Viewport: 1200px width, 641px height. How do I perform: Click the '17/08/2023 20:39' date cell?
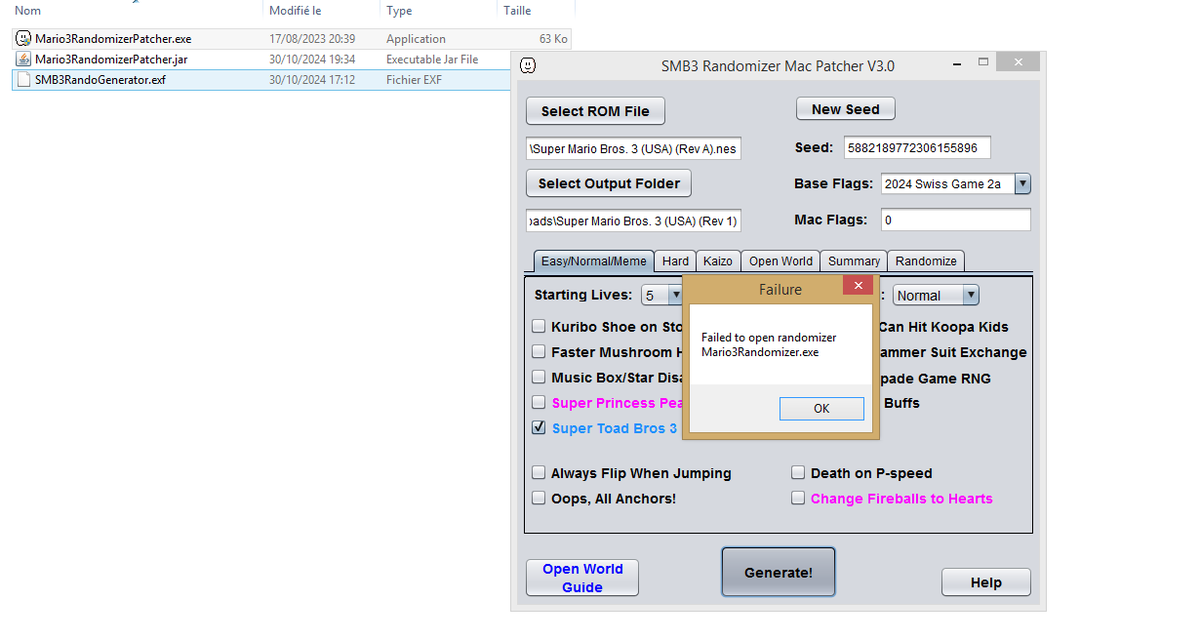click(312, 39)
